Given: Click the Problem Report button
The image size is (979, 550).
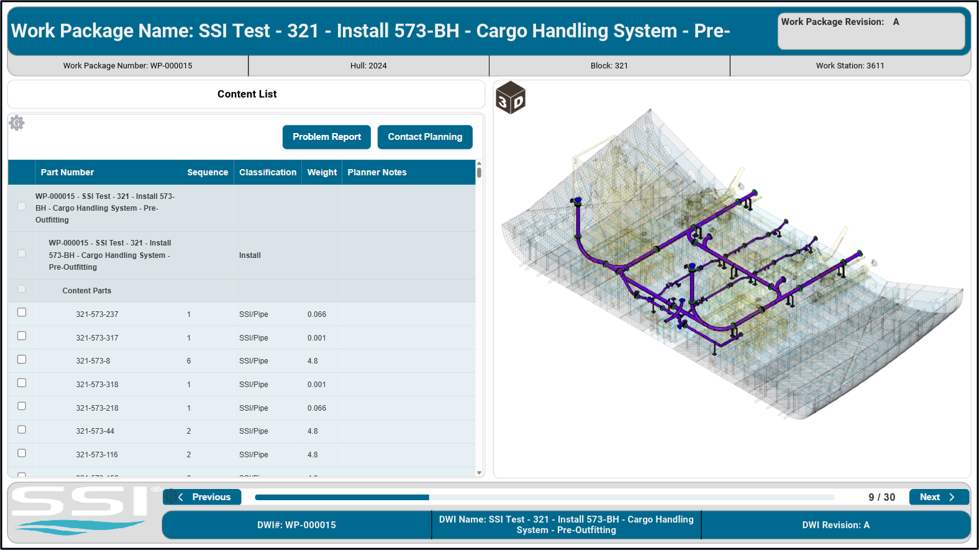Looking at the screenshot, I should [x=327, y=137].
